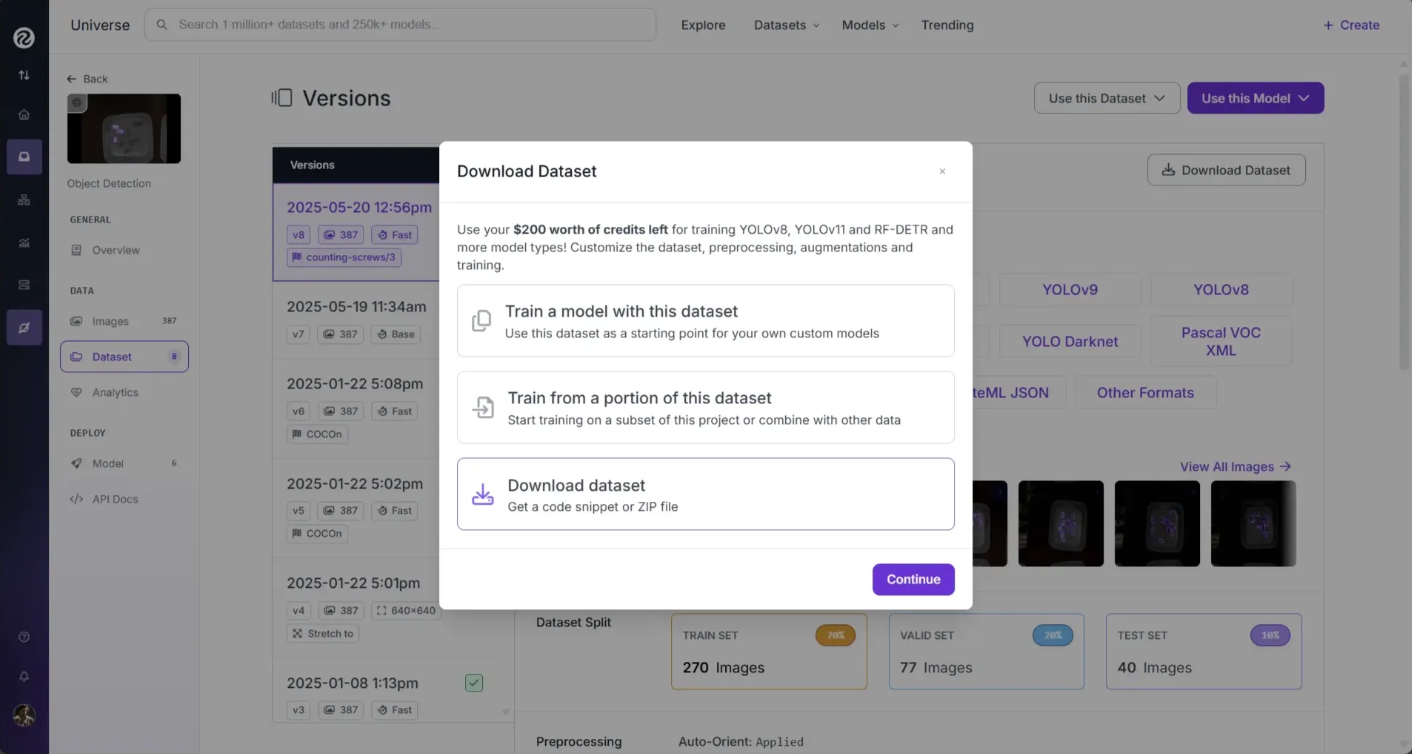This screenshot has height=754, width=1412.
Task: Click the download tray icon in dialog
Action: click(483, 494)
